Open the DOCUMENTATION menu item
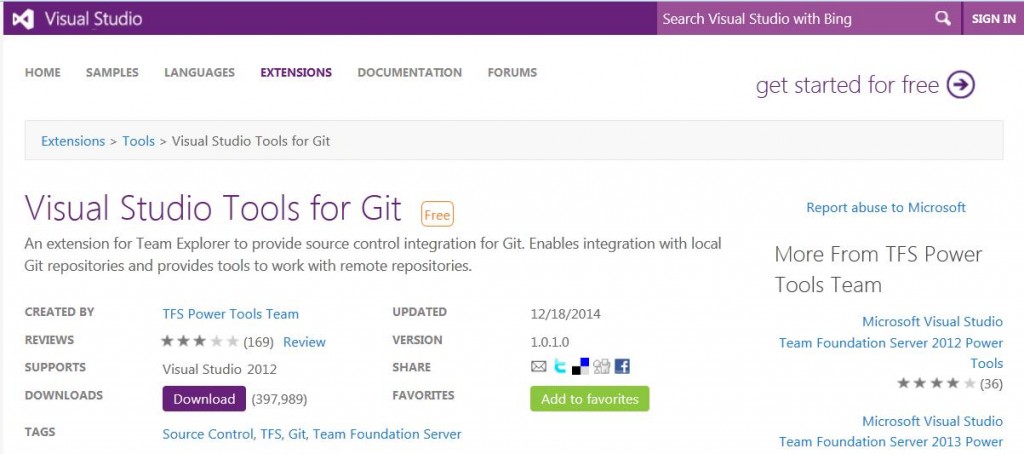 (x=409, y=73)
